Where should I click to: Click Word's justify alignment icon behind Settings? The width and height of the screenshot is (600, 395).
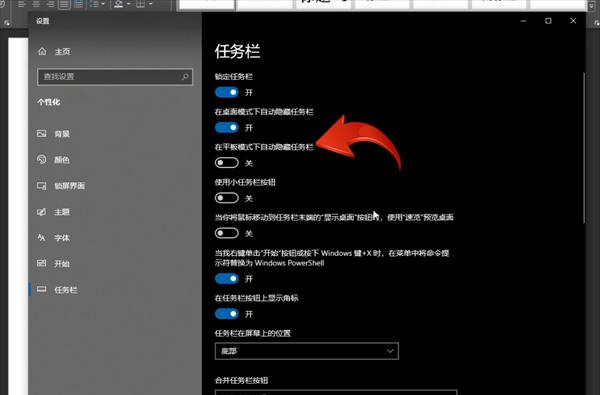[x=64, y=4]
